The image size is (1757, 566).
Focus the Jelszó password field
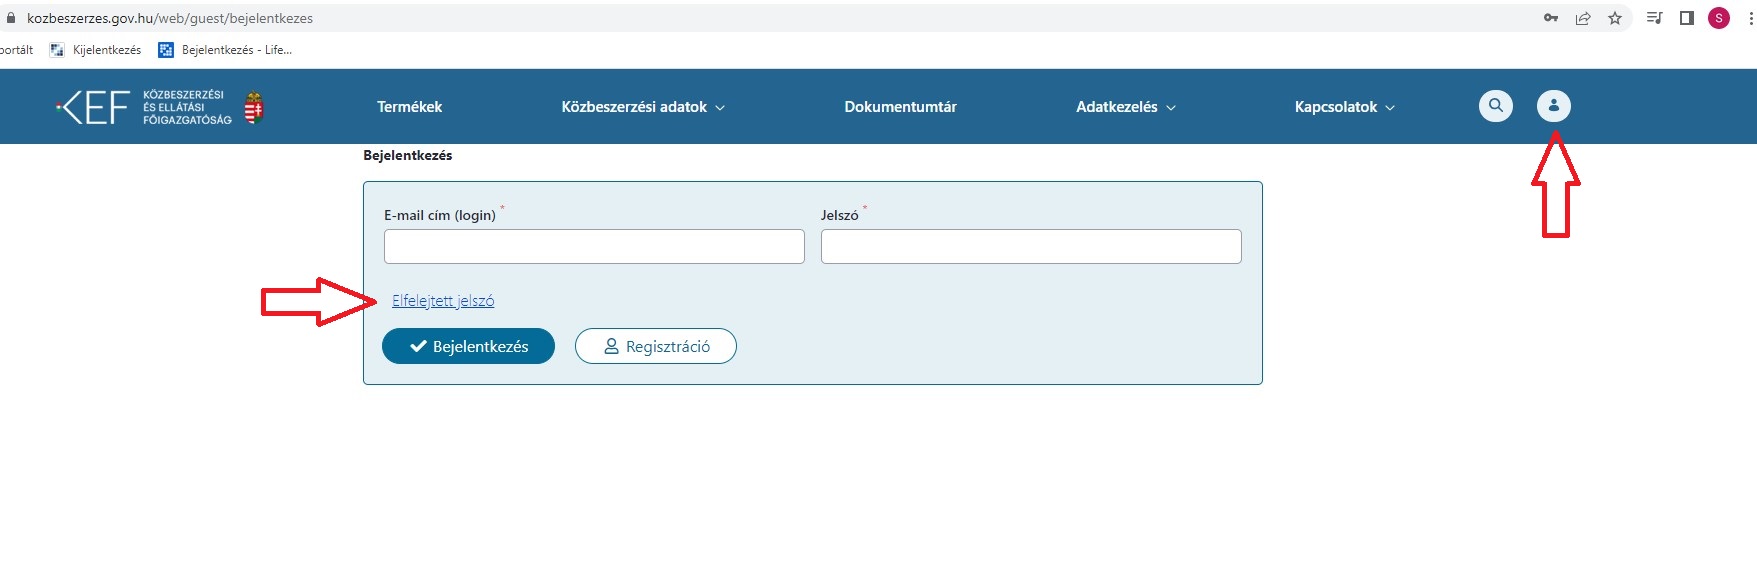point(1031,246)
